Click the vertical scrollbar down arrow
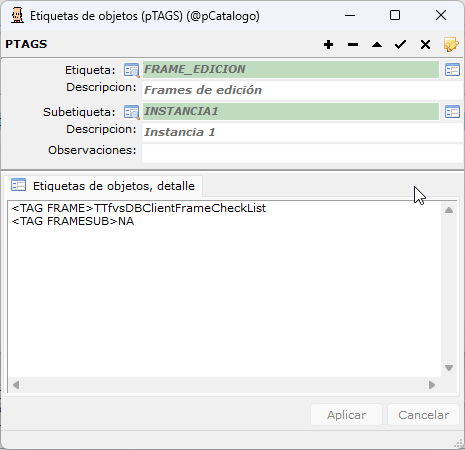This screenshot has width=465, height=450. click(449, 368)
